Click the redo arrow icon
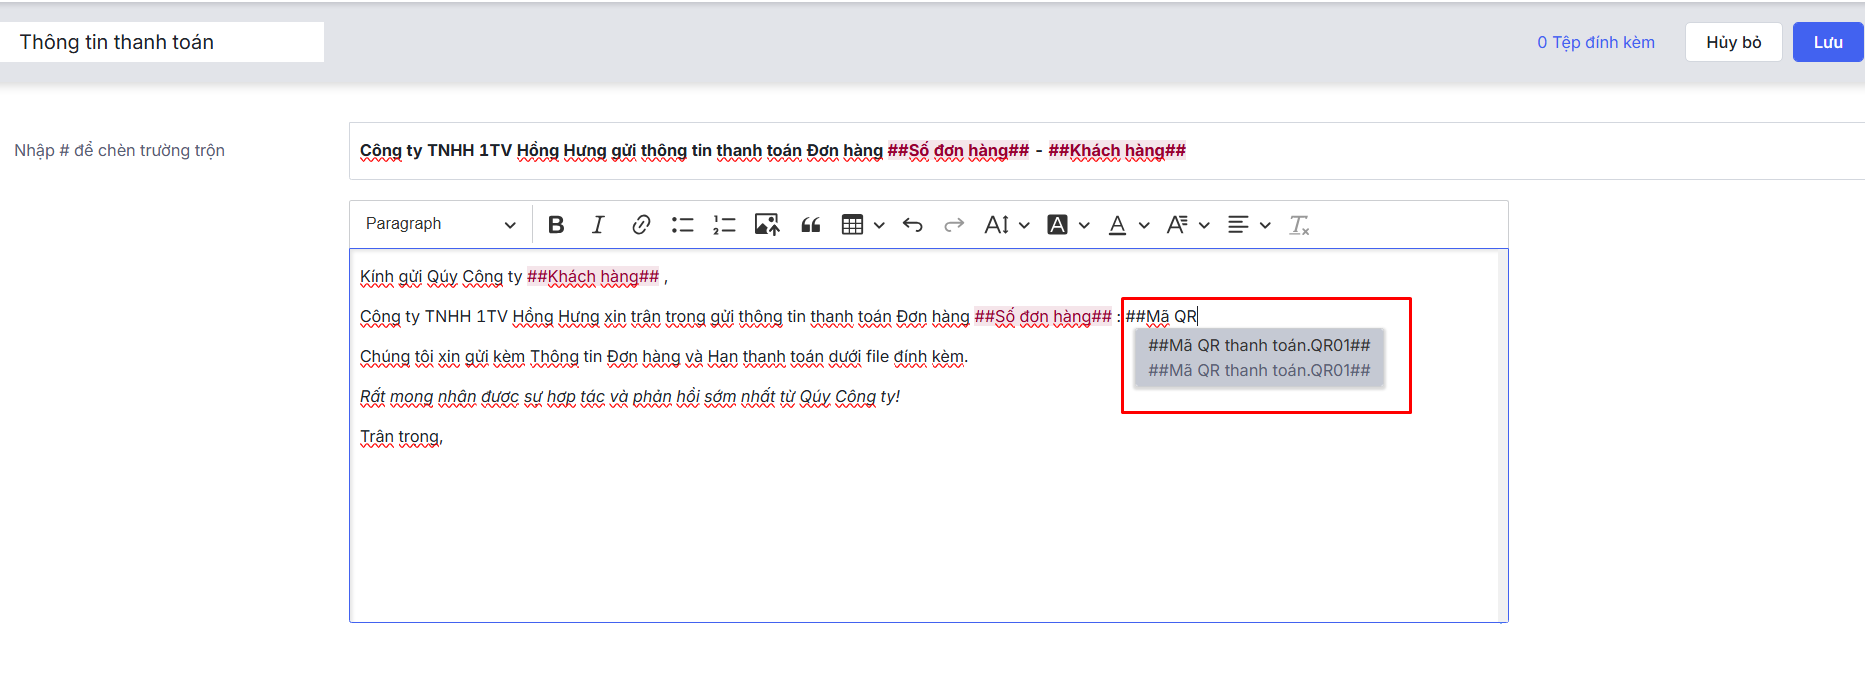Viewport: 1865px width, 678px height. click(954, 225)
